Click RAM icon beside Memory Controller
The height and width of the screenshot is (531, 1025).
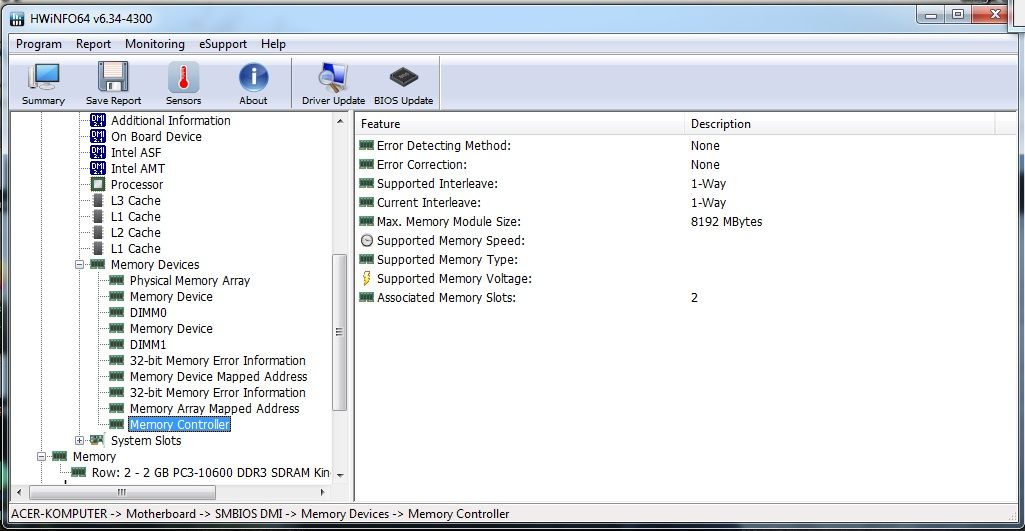coord(116,424)
